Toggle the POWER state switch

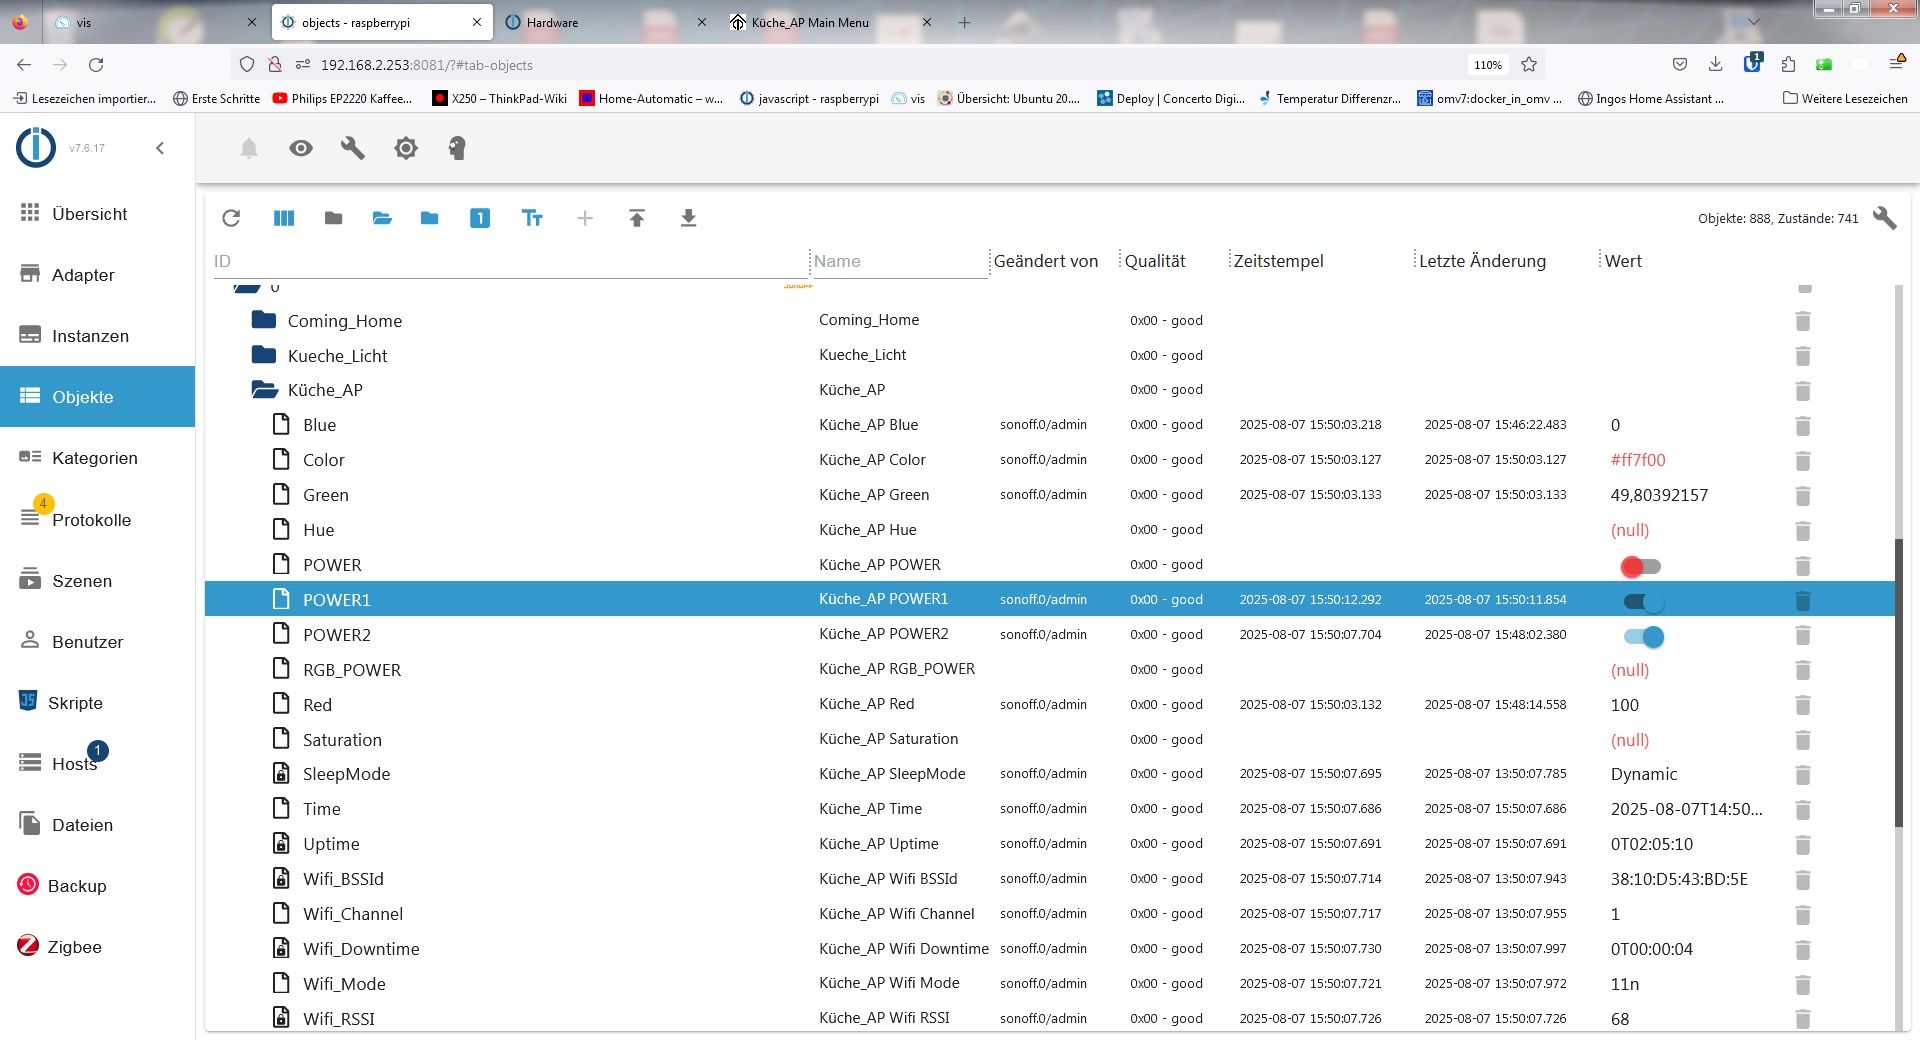[1641, 567]
